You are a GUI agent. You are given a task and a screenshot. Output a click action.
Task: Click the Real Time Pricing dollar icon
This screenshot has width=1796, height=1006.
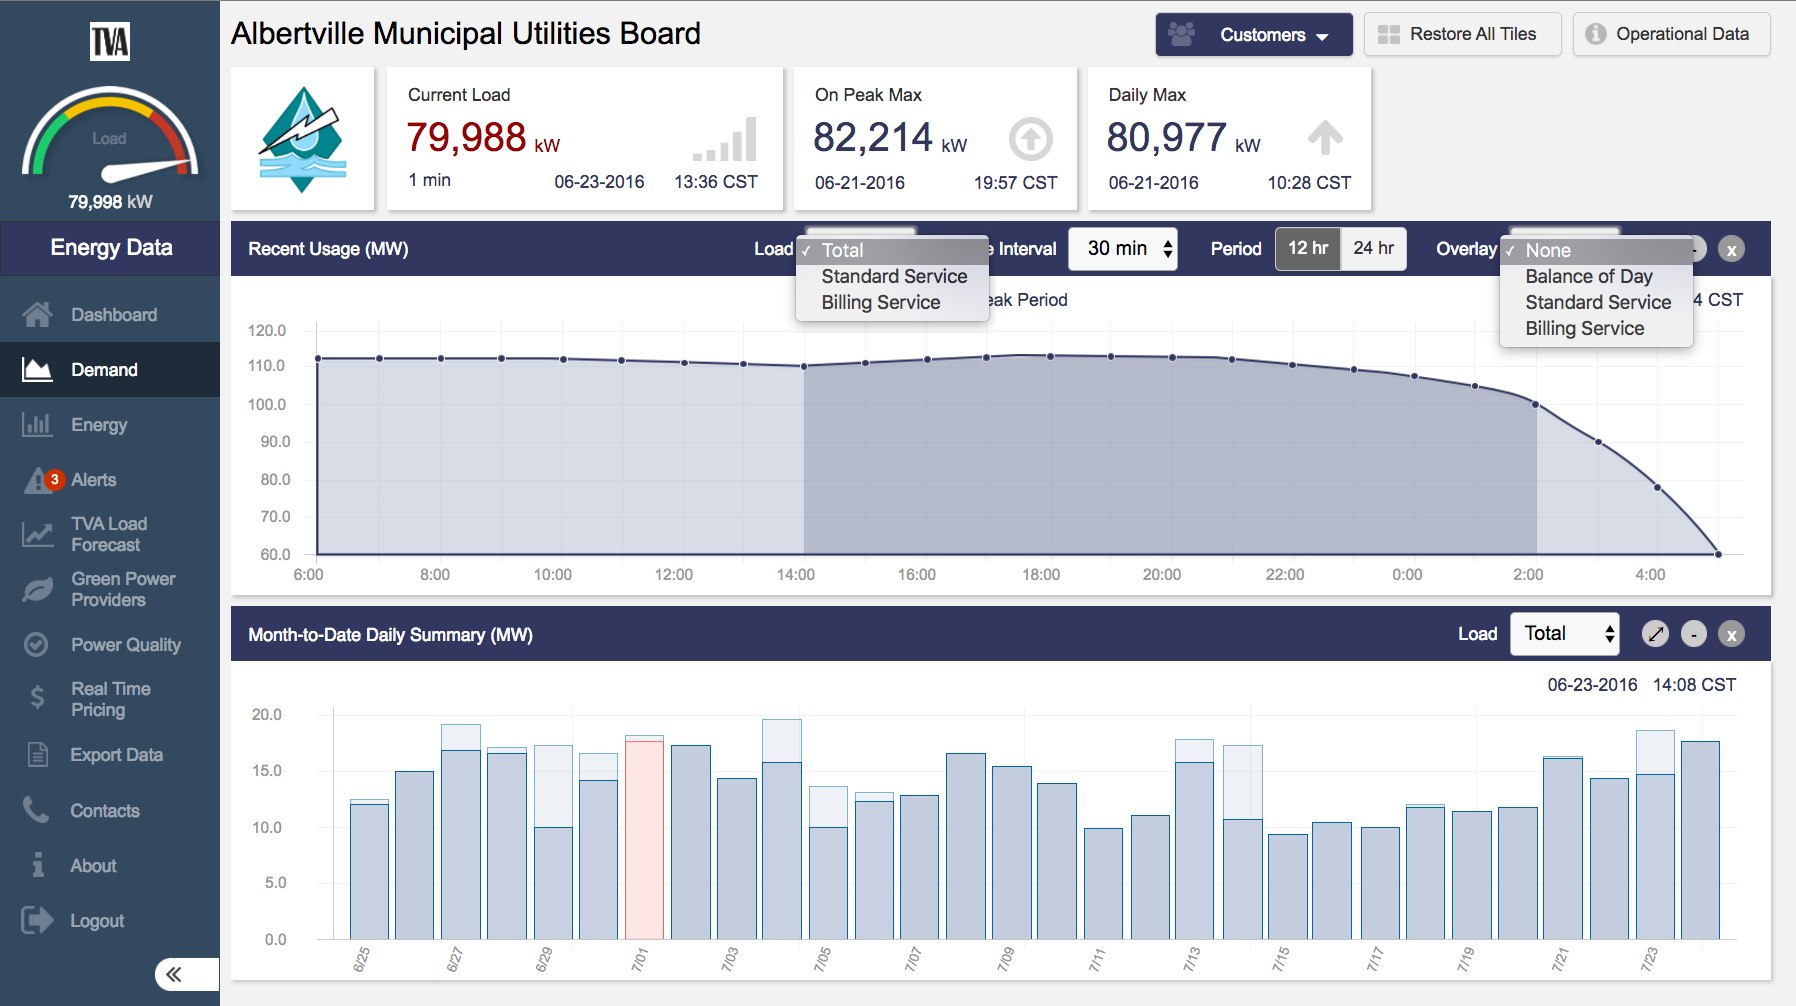[37, 698]
